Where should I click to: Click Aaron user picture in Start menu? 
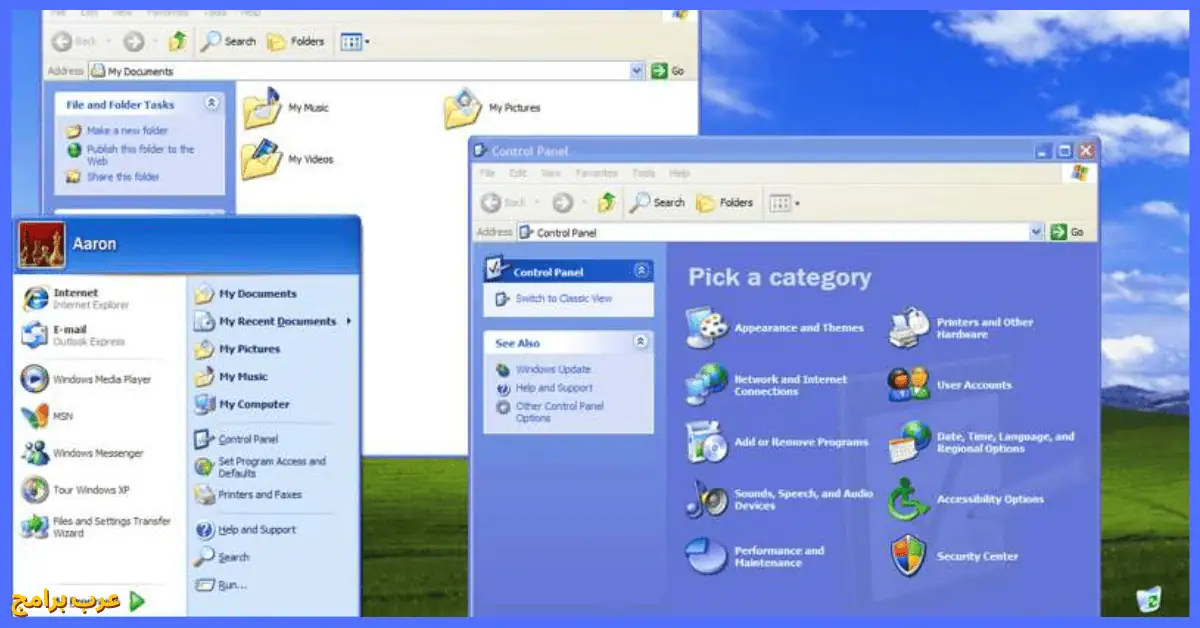coord(41,244)
